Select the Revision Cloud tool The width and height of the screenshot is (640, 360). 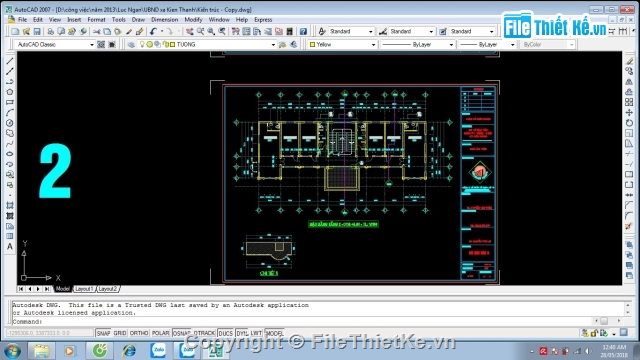10,133
